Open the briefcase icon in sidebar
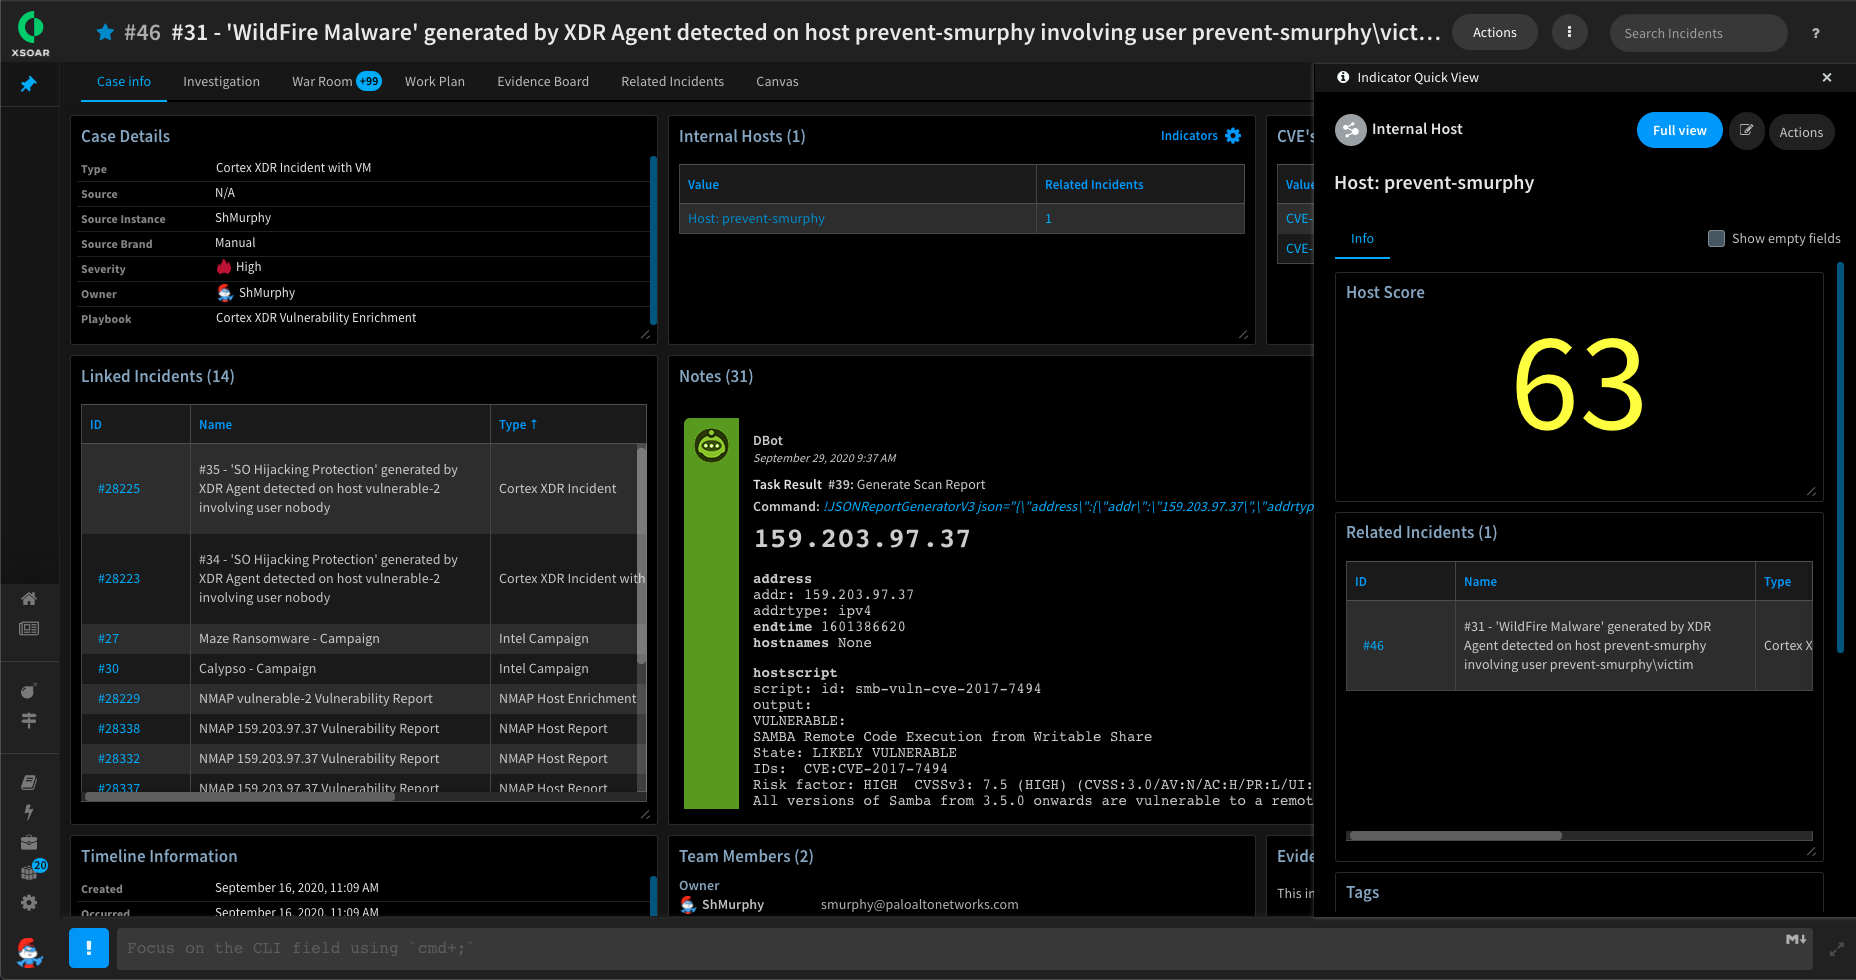The image size is (1856, 980). pyautogui.click(x=29, y=842)
